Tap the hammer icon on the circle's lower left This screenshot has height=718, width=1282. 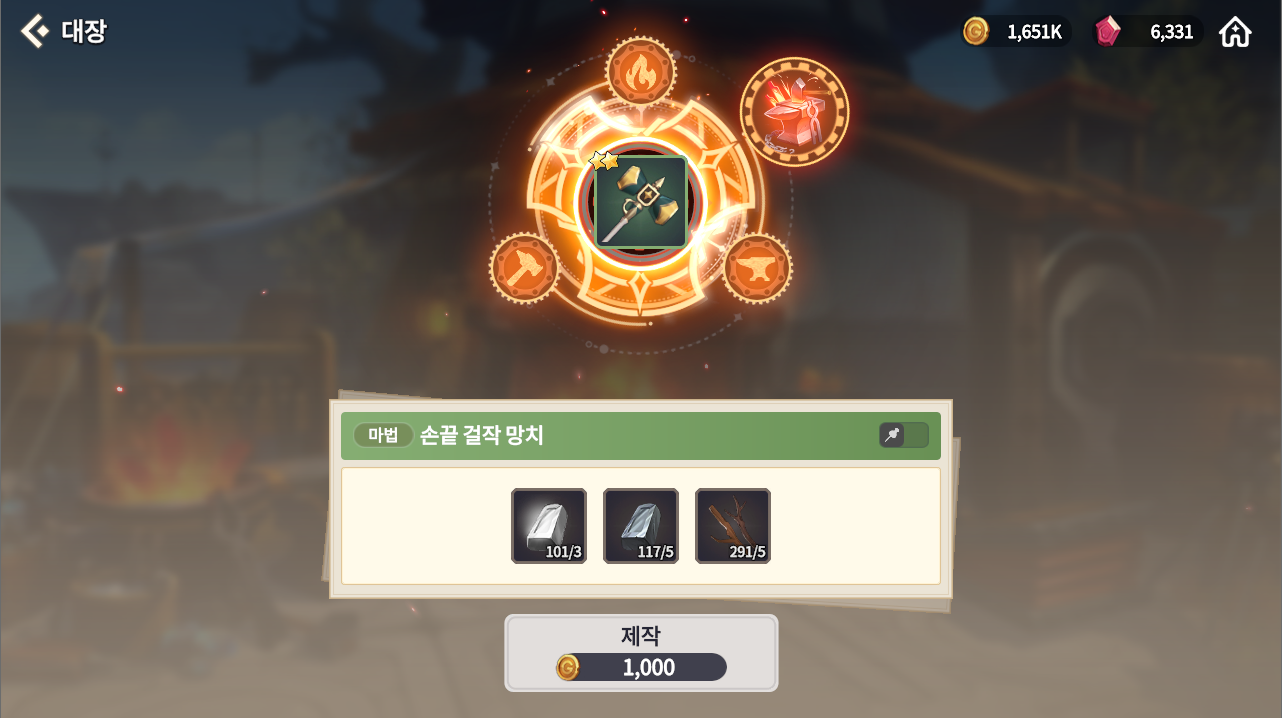click(x=525, y=268)
